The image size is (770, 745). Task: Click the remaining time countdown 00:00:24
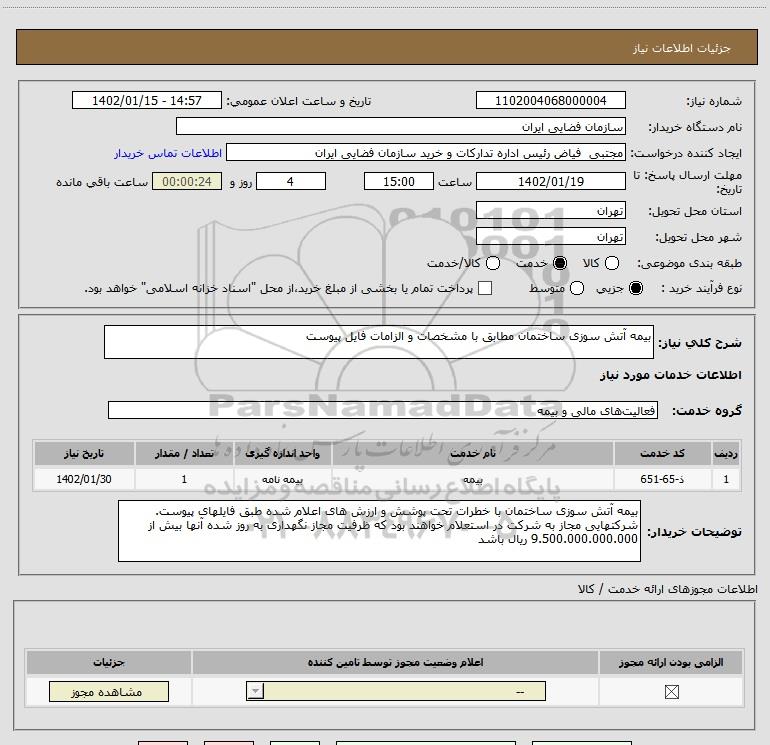187,181
